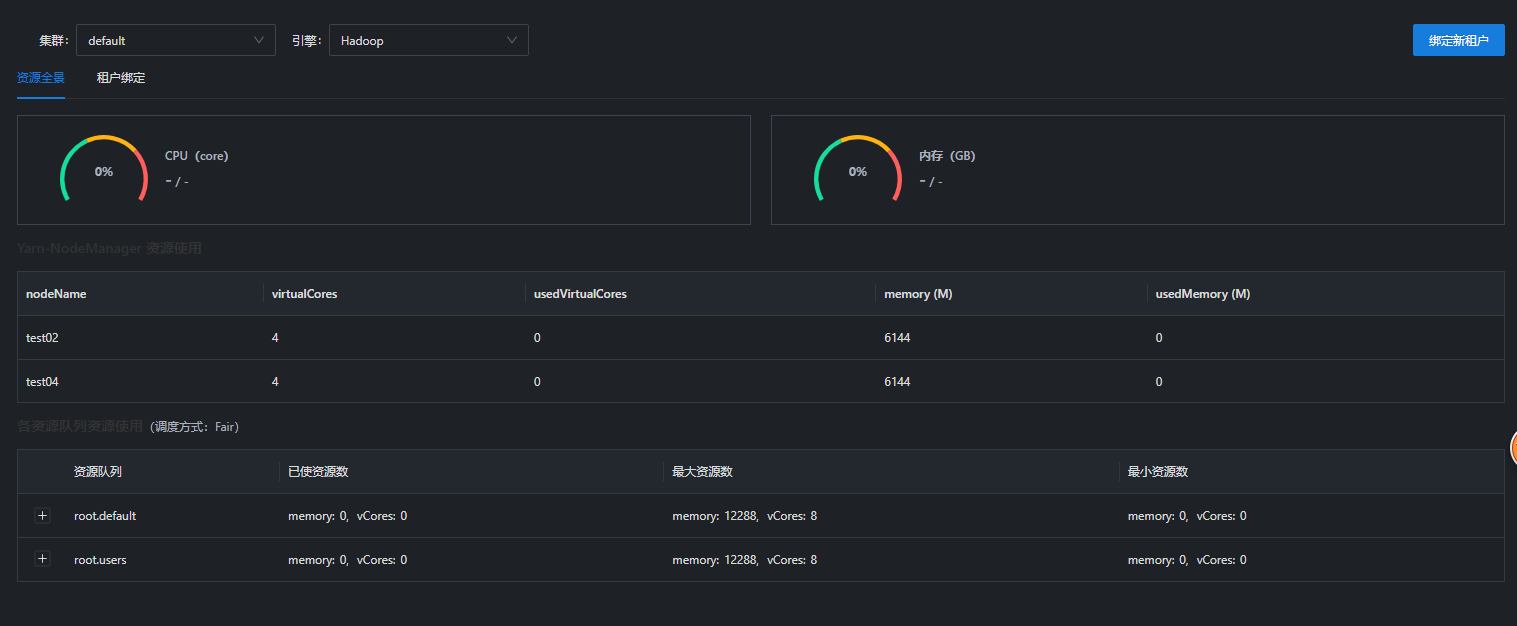The image size is (1517, 626).
Task: Click the 最小资源数 column header
Action: (1158, 472)
